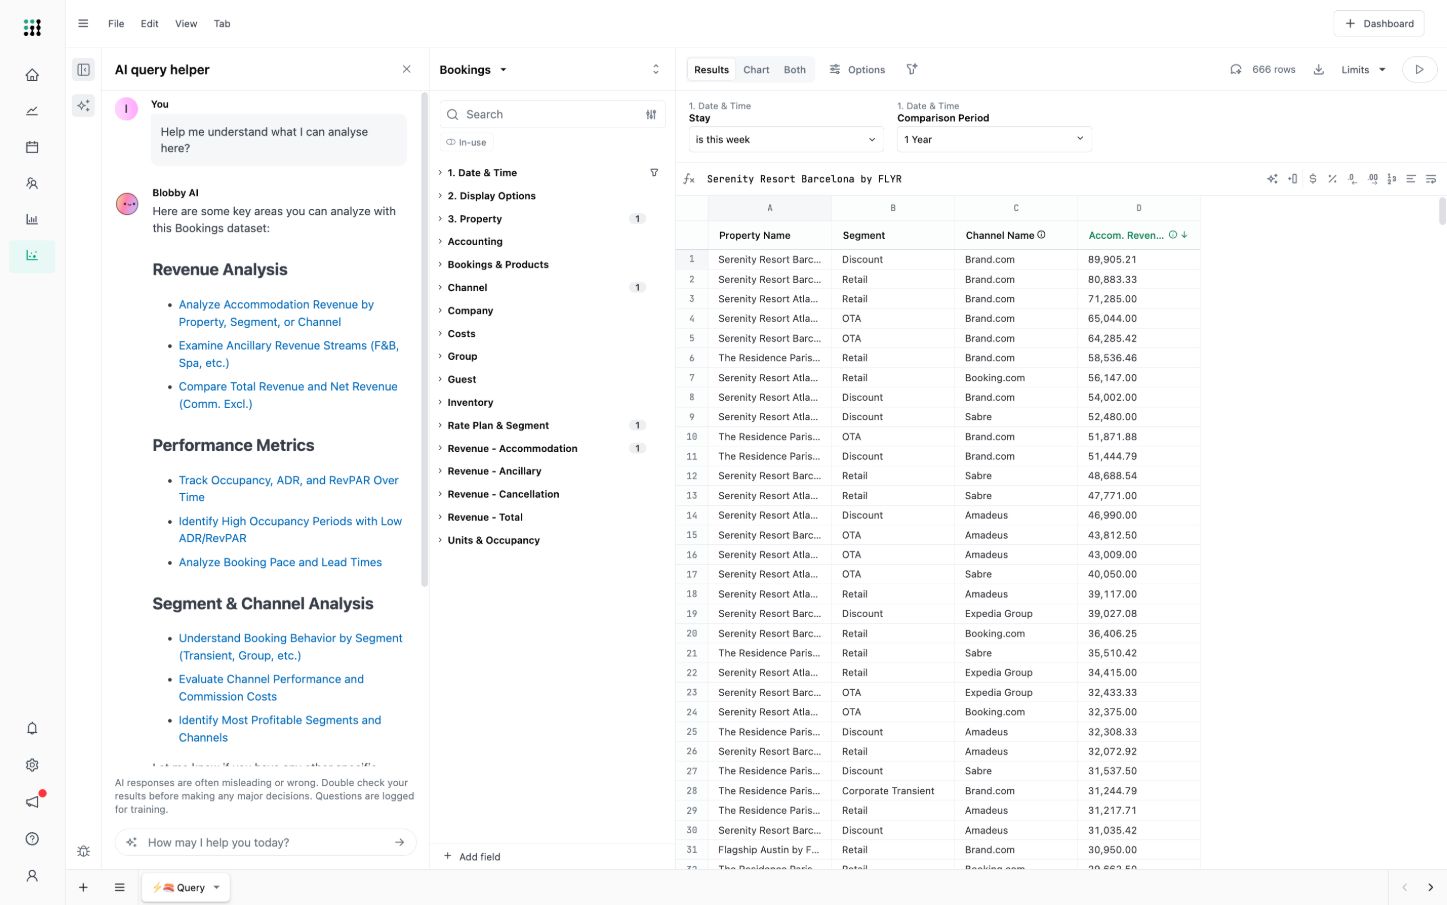The image size is (1447, 905).
Task: Download the results with the download icon
Action: click(x=1318, y=70)
